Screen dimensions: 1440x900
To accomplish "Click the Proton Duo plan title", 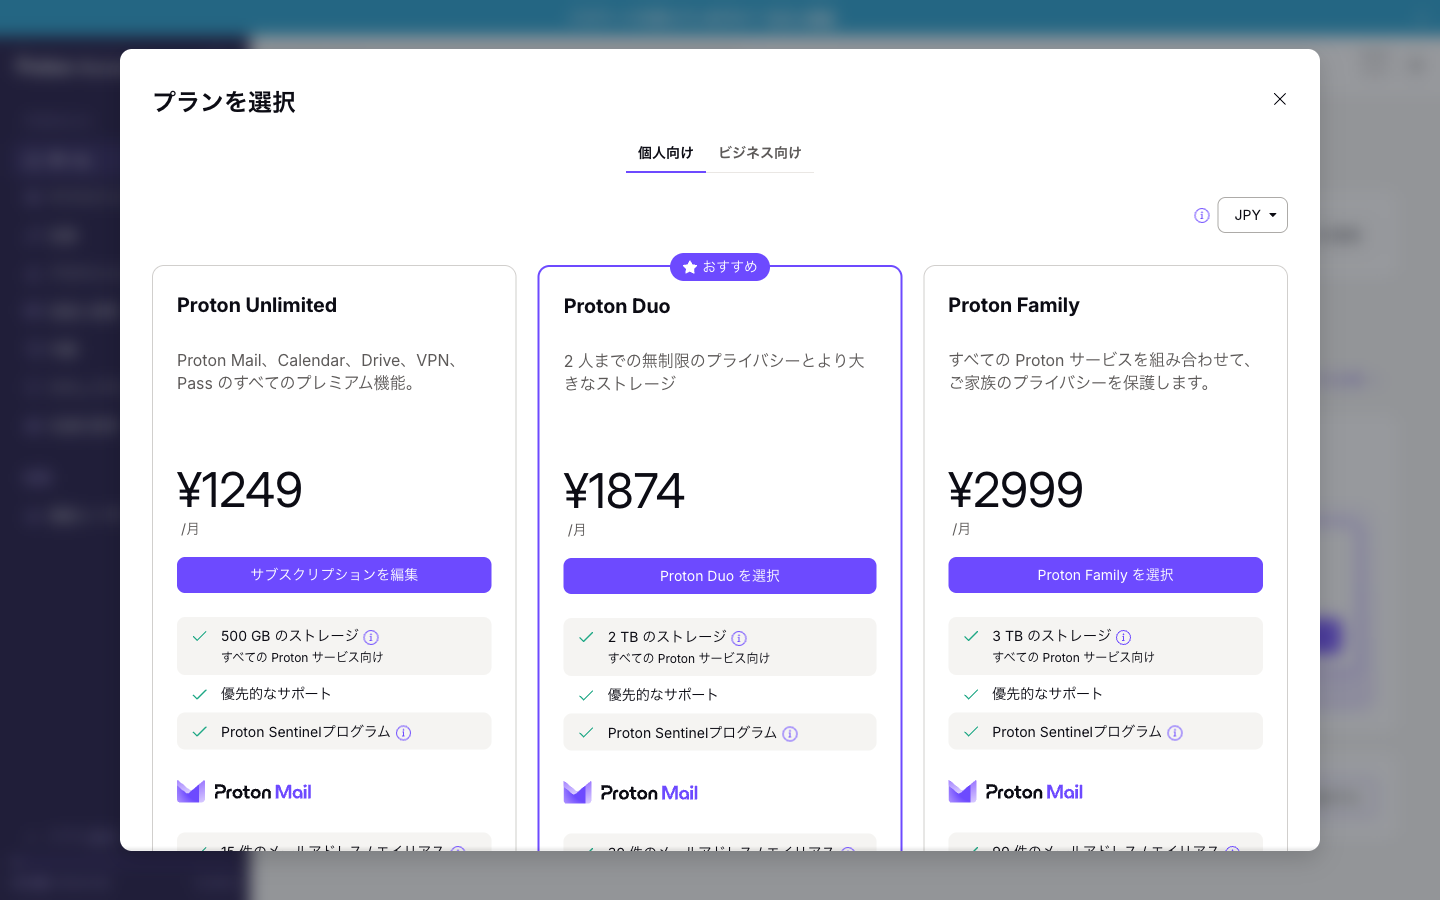I will (x=617, y=306).
